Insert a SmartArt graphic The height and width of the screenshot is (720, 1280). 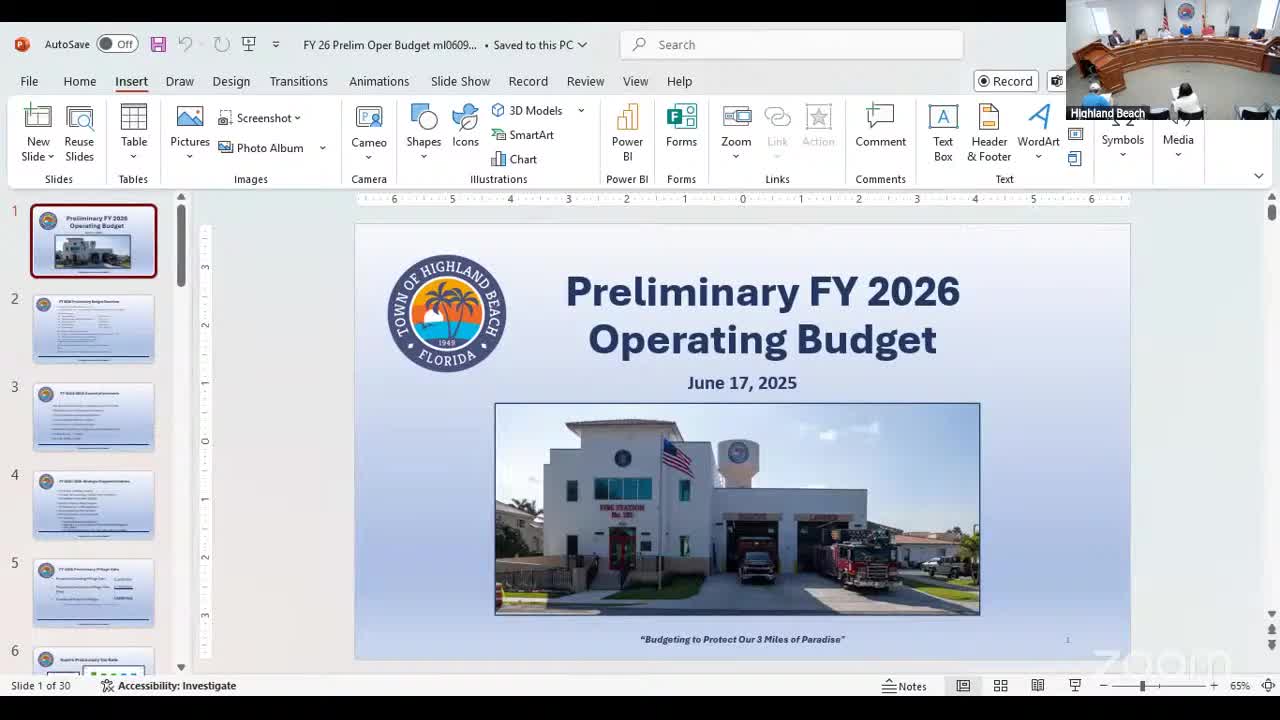pyautogui.click(x=523, y=135)
